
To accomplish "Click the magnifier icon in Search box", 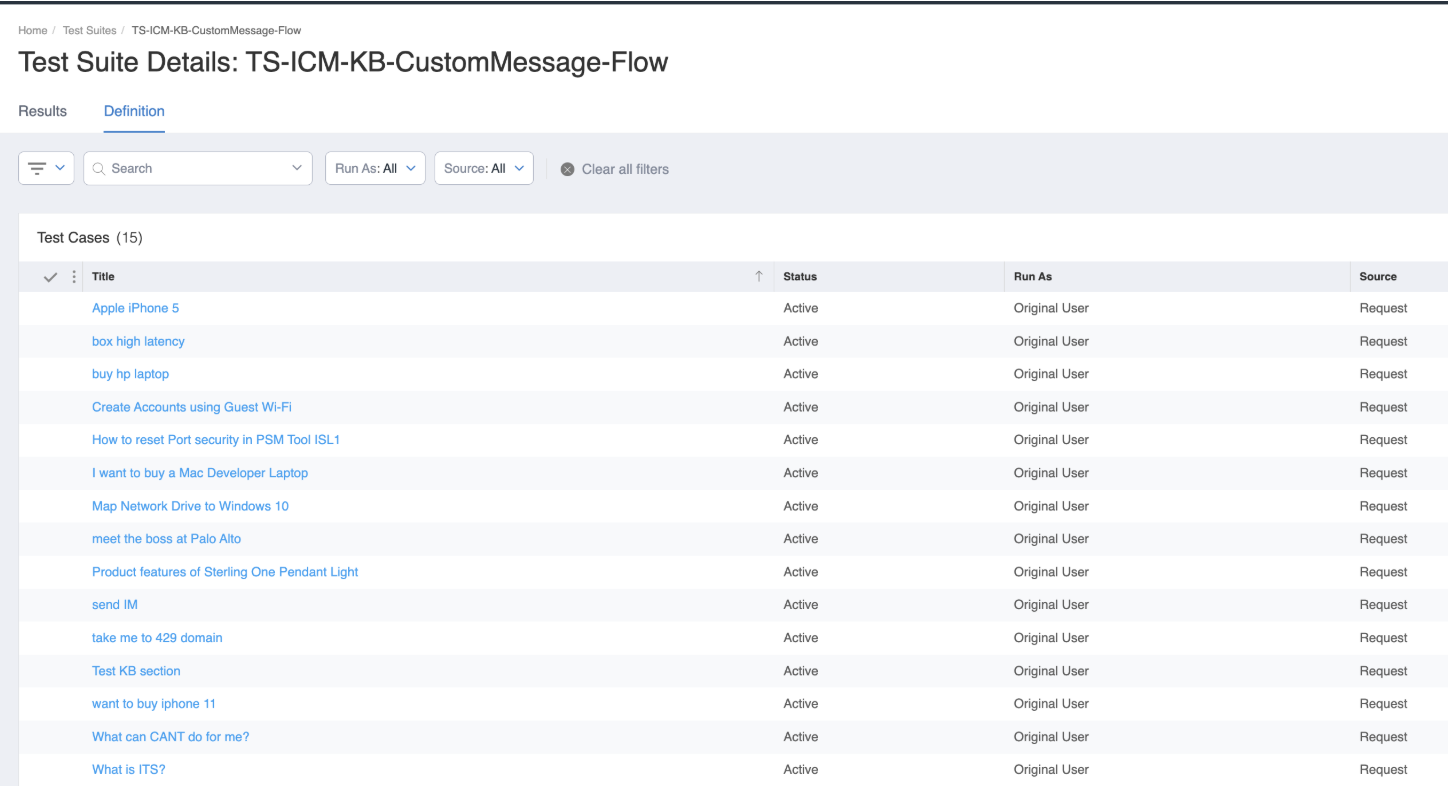I will click(99, 169).
